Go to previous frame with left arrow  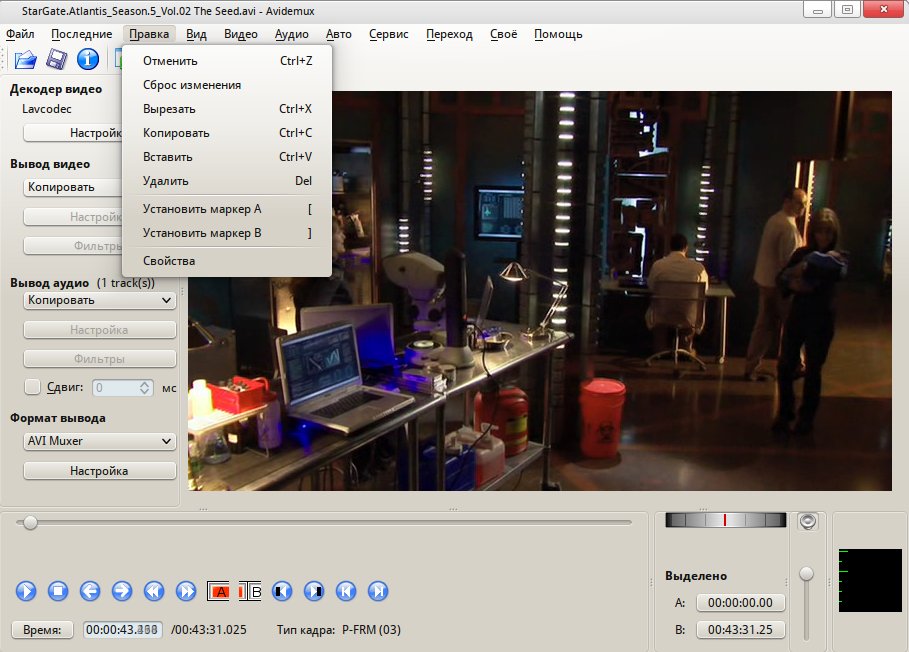(x=90, y=591)
